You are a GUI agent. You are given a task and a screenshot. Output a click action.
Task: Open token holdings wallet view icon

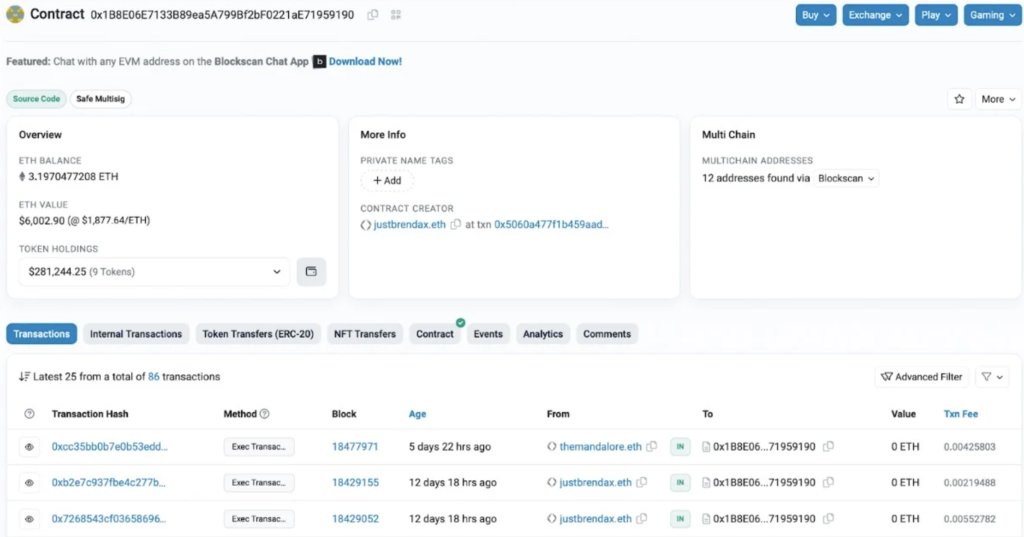311,271
